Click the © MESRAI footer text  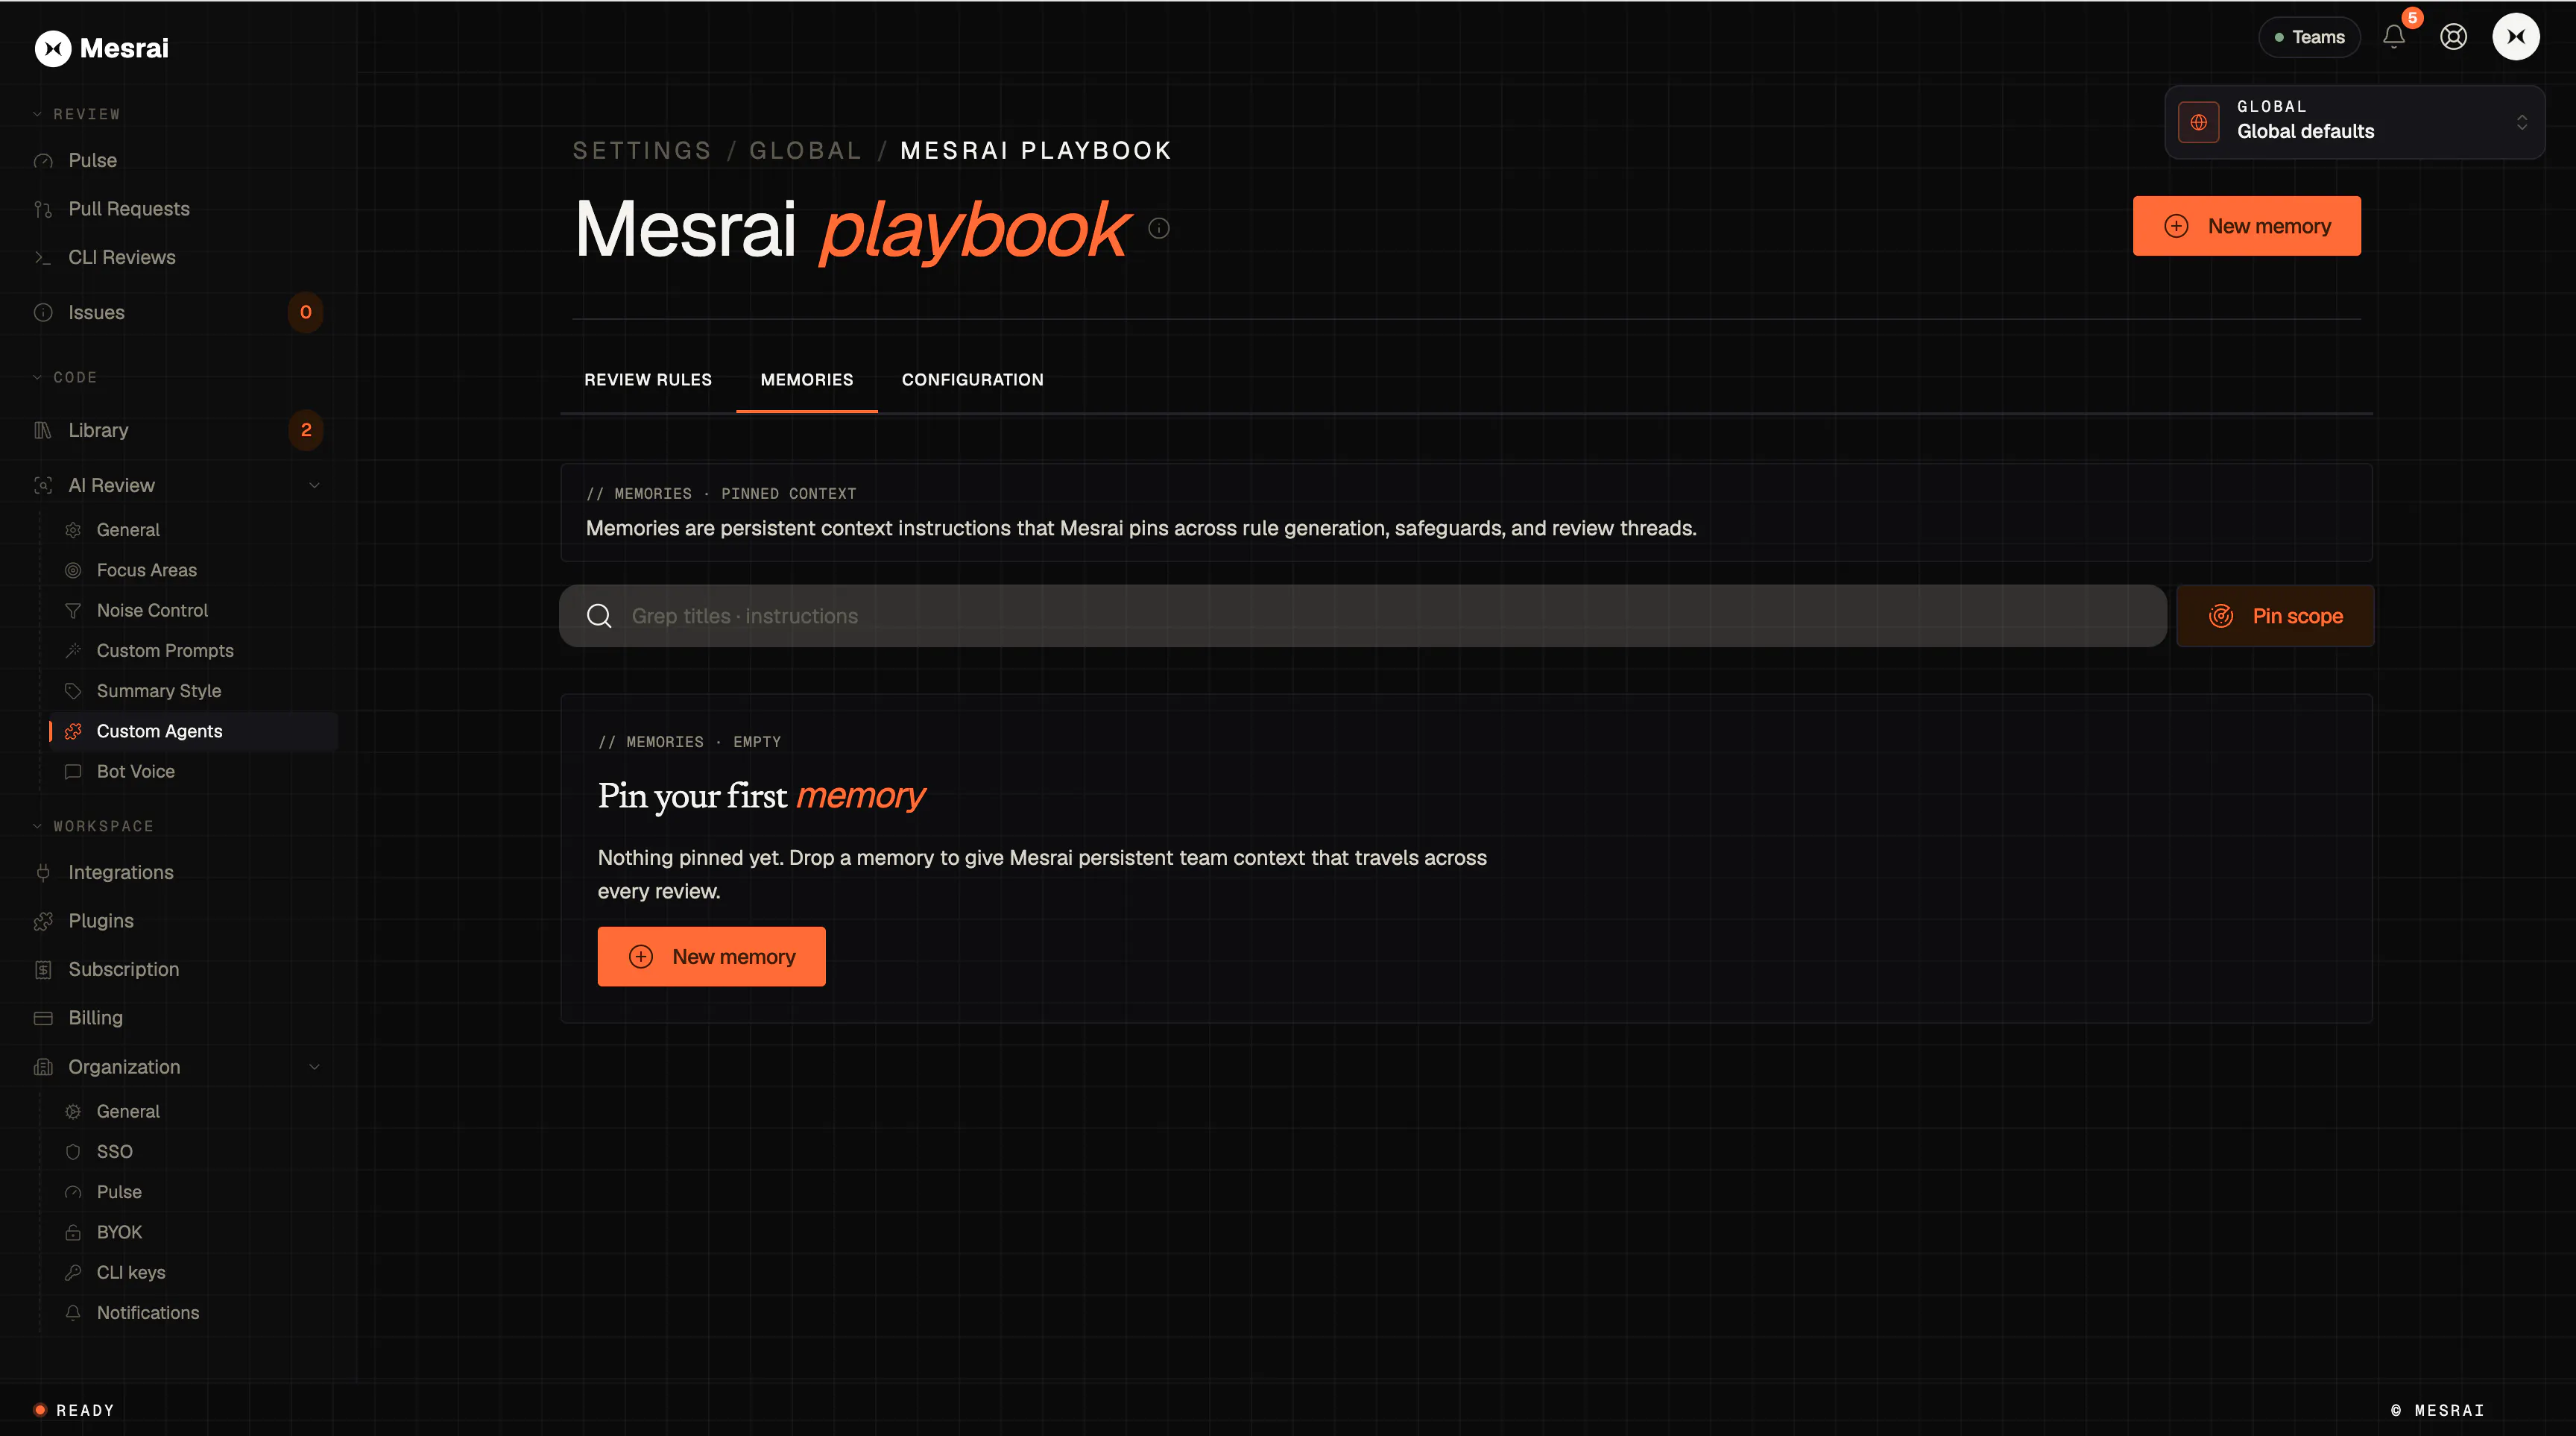coord(2438,1410)
